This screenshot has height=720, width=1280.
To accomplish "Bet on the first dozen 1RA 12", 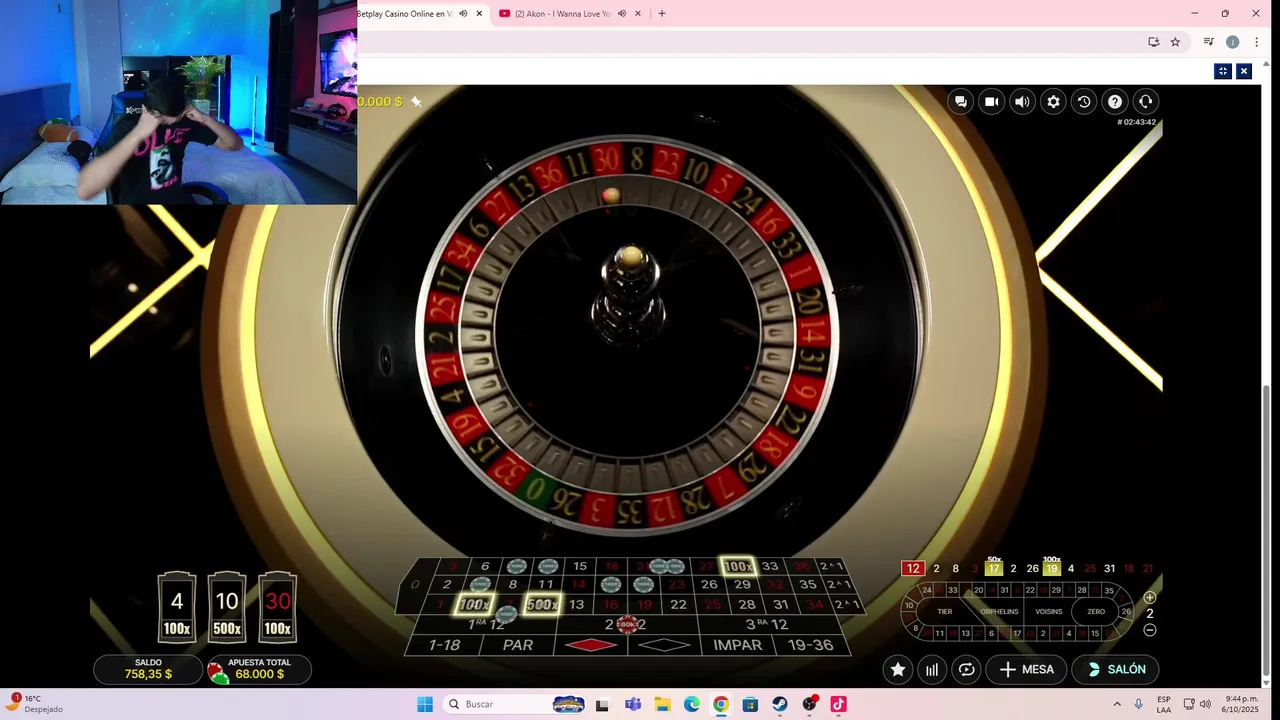I will pyautogui.click(x=487, y=624).
